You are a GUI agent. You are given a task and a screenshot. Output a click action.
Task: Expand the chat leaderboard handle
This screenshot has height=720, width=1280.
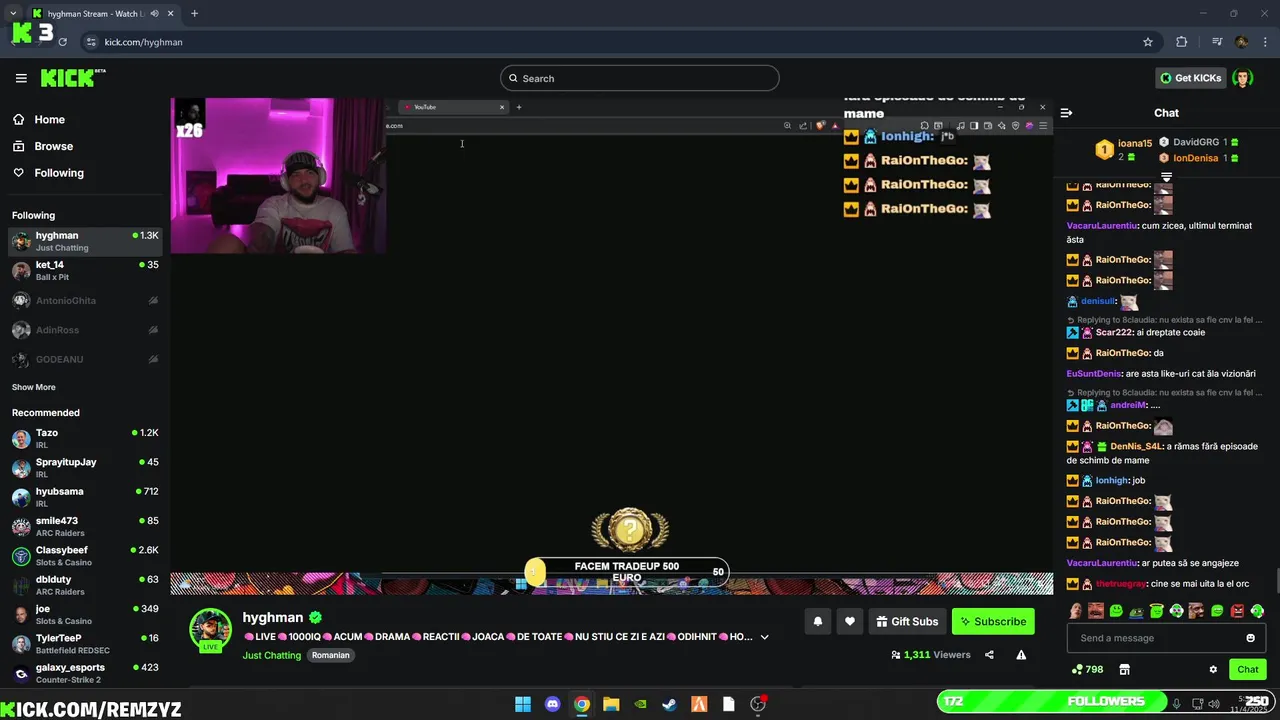click(x=1166, y=177)
